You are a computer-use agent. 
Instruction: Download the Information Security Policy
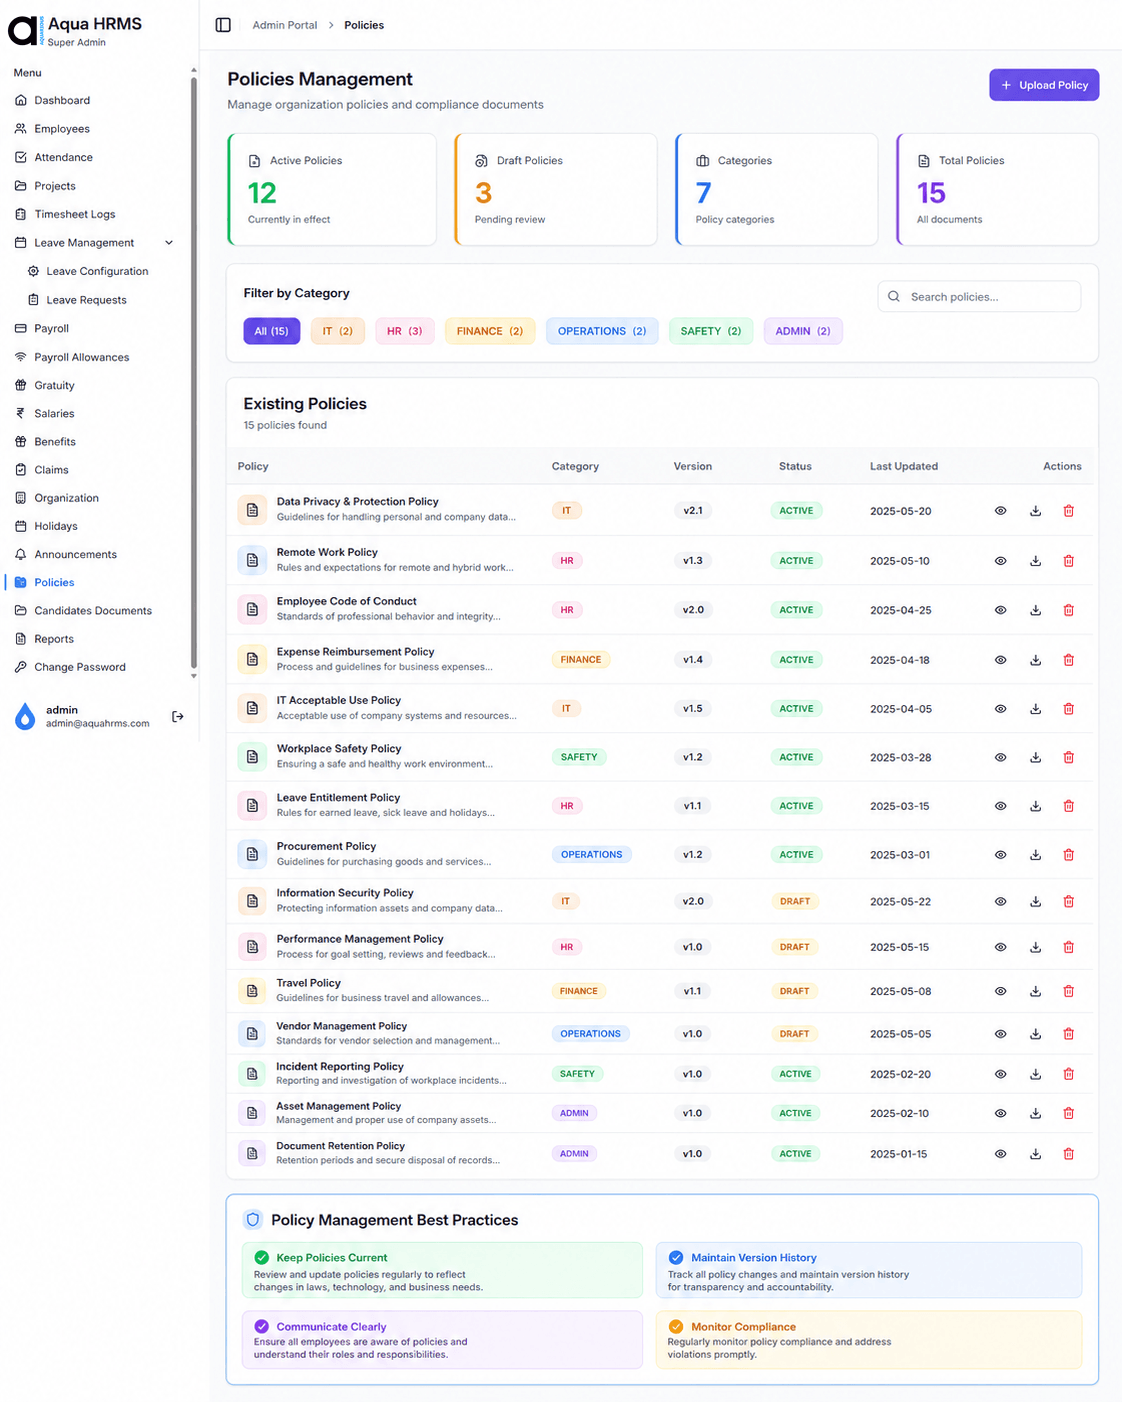(x=1035, y=902)
